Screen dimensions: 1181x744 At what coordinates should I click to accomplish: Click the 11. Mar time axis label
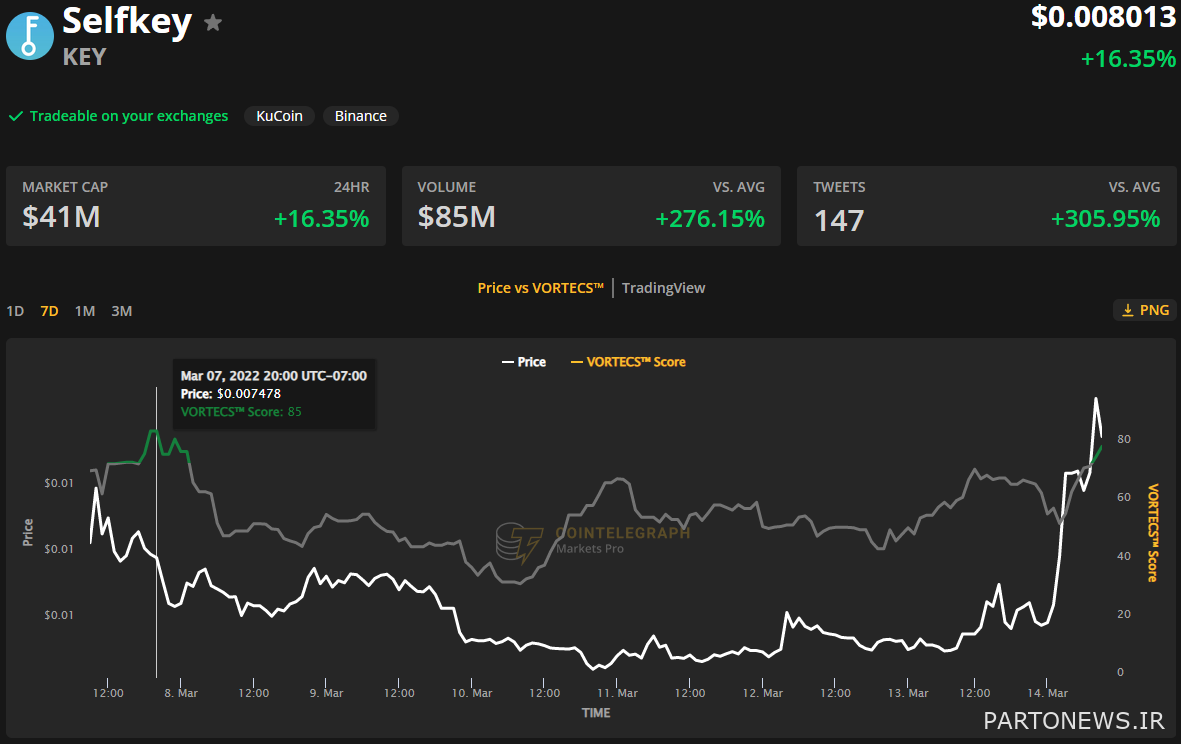[x=617, y=693]
